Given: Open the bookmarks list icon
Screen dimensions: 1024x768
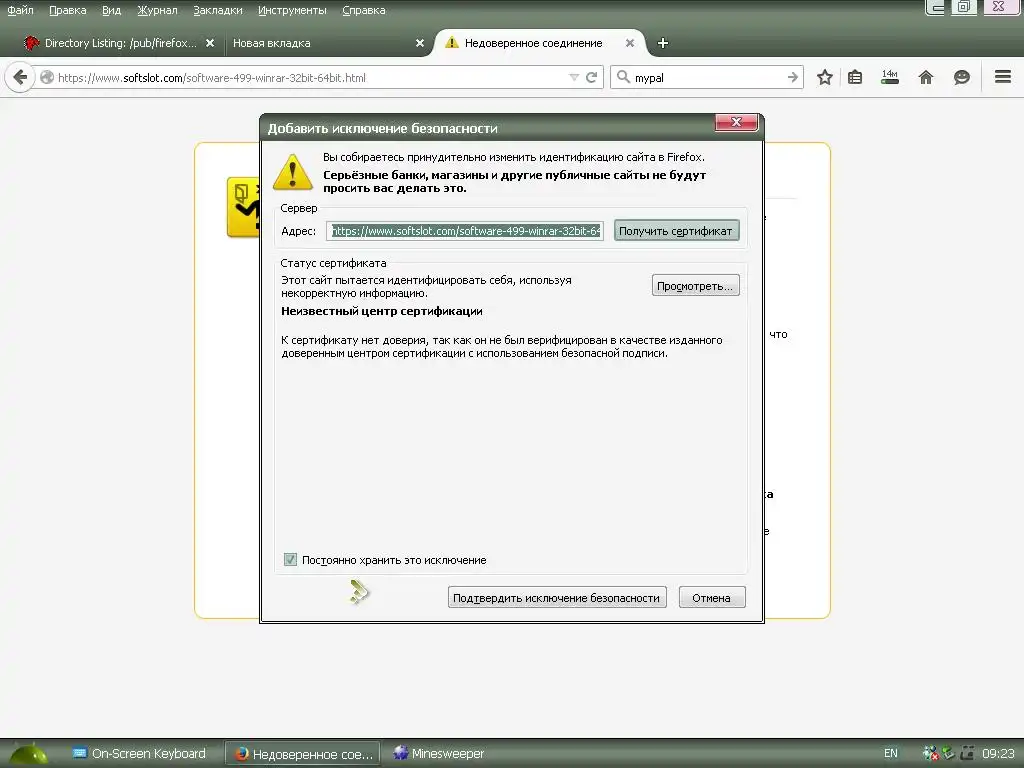Looking at the screenshot, I should click(855, 77).
